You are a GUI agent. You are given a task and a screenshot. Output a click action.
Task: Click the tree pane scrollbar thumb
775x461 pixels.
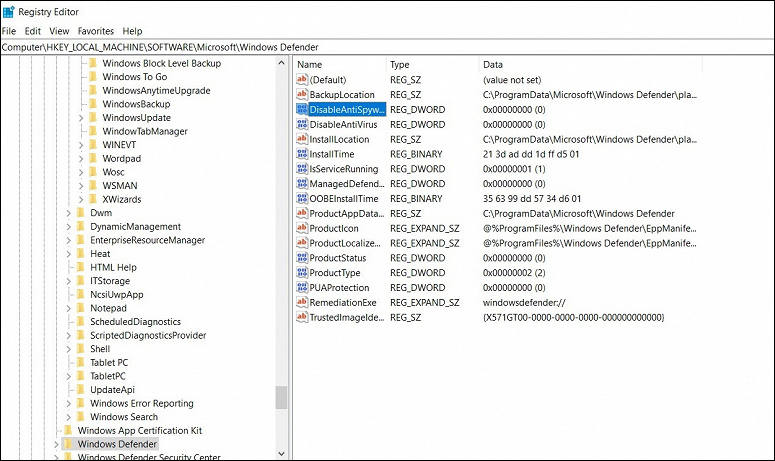click(281, 398)
